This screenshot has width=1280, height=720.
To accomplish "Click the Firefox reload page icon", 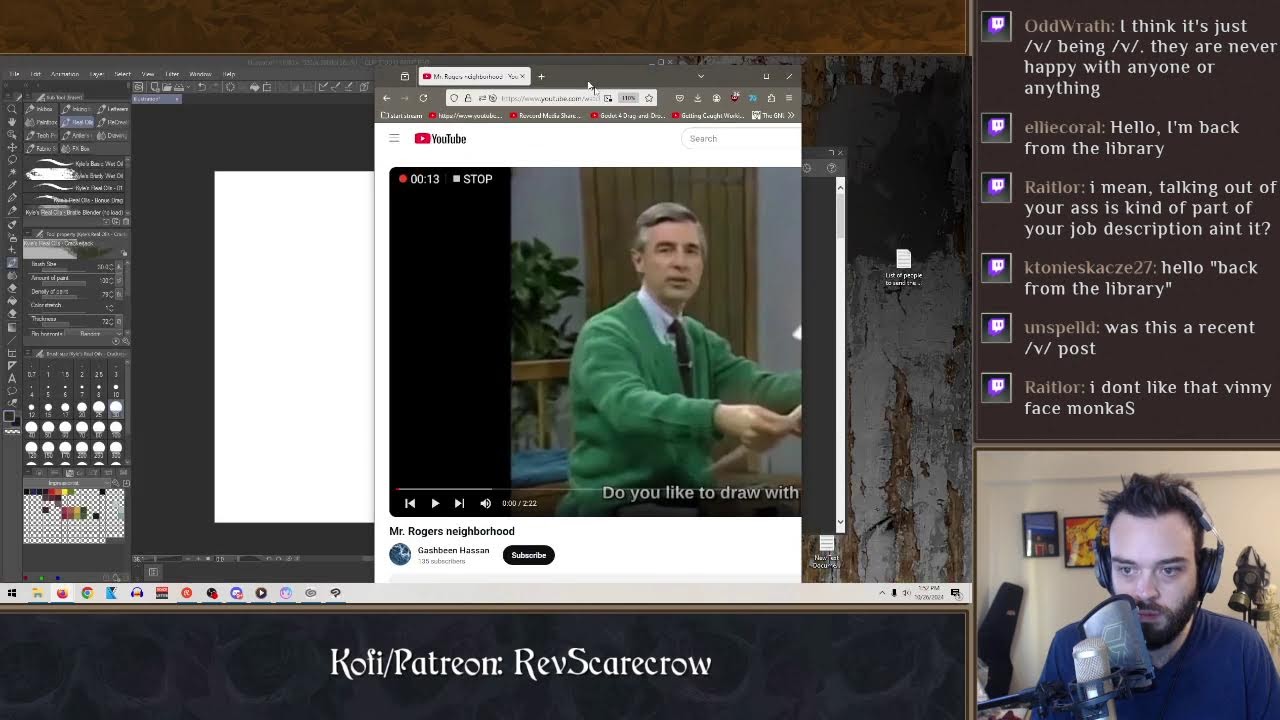I will coord(423,98).
